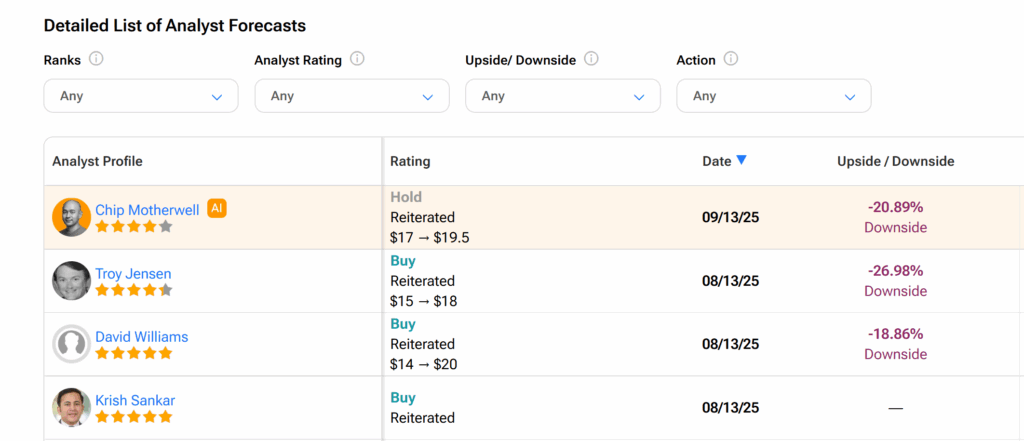Open Troy Jensen's analyst profile link
The width and height of the screenshot is (1024, 441).
[x=134, y=273]
